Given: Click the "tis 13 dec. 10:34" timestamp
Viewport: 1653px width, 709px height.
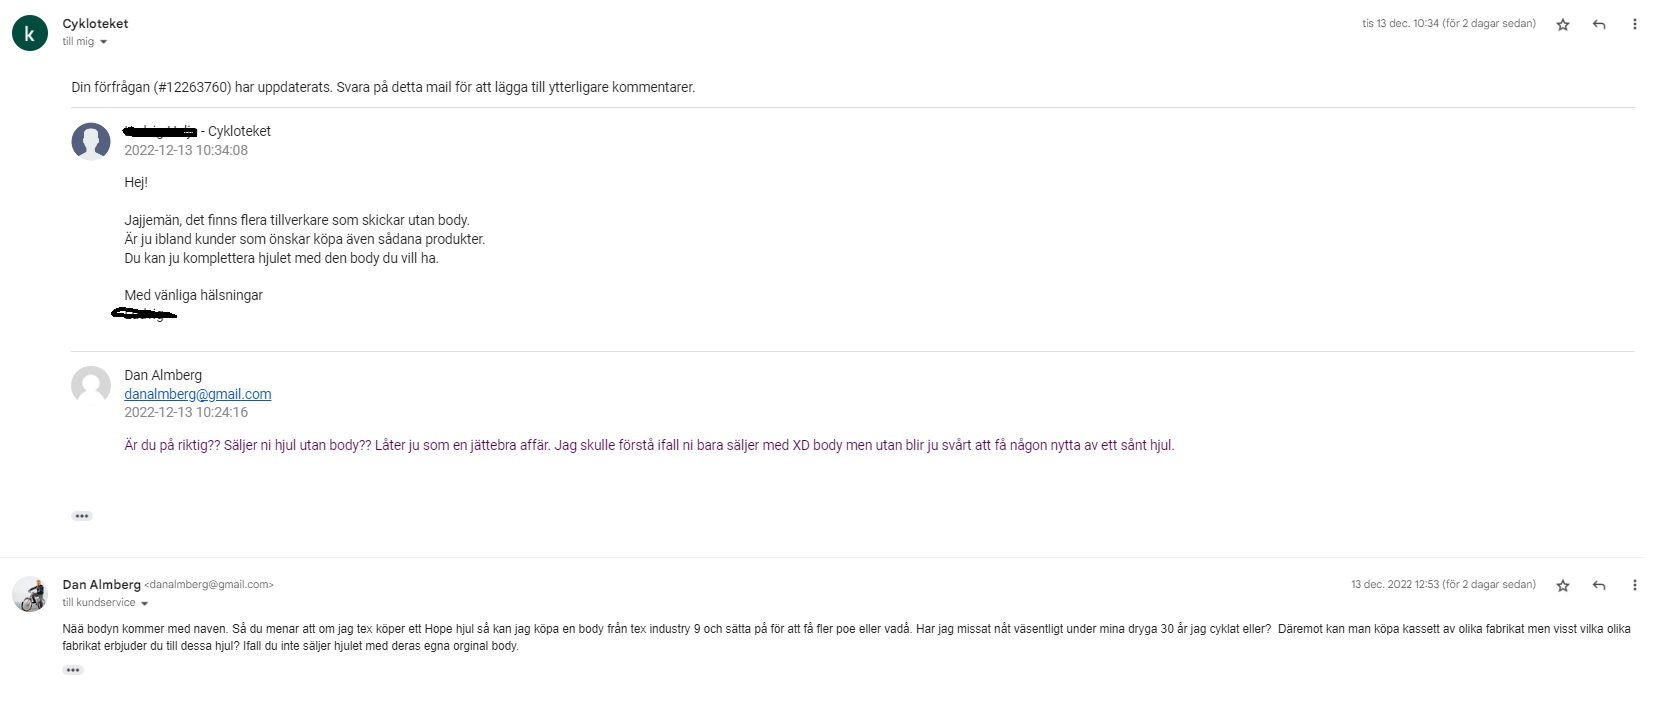Looking at the screenshot, I should [1448, 24].
